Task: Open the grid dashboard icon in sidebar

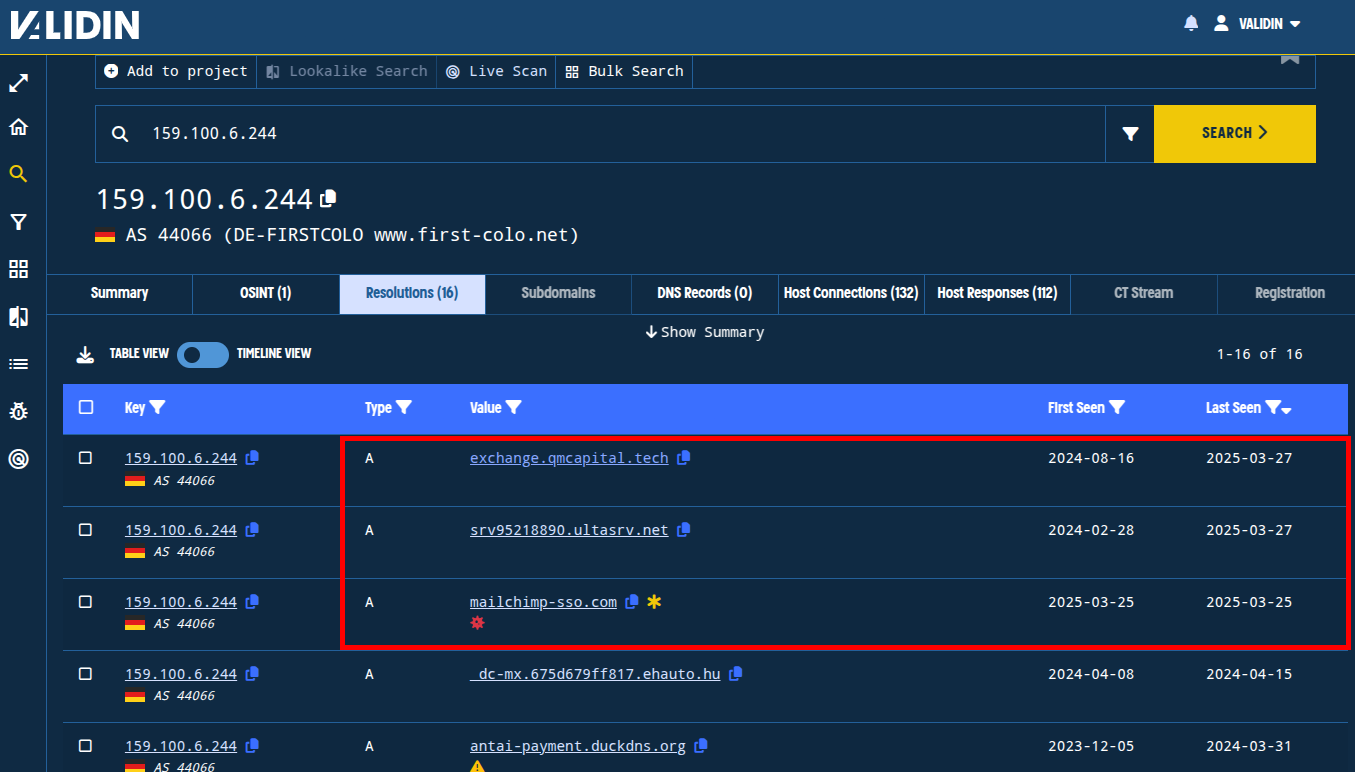Action: pyautogui.click(x=18, y=269)
